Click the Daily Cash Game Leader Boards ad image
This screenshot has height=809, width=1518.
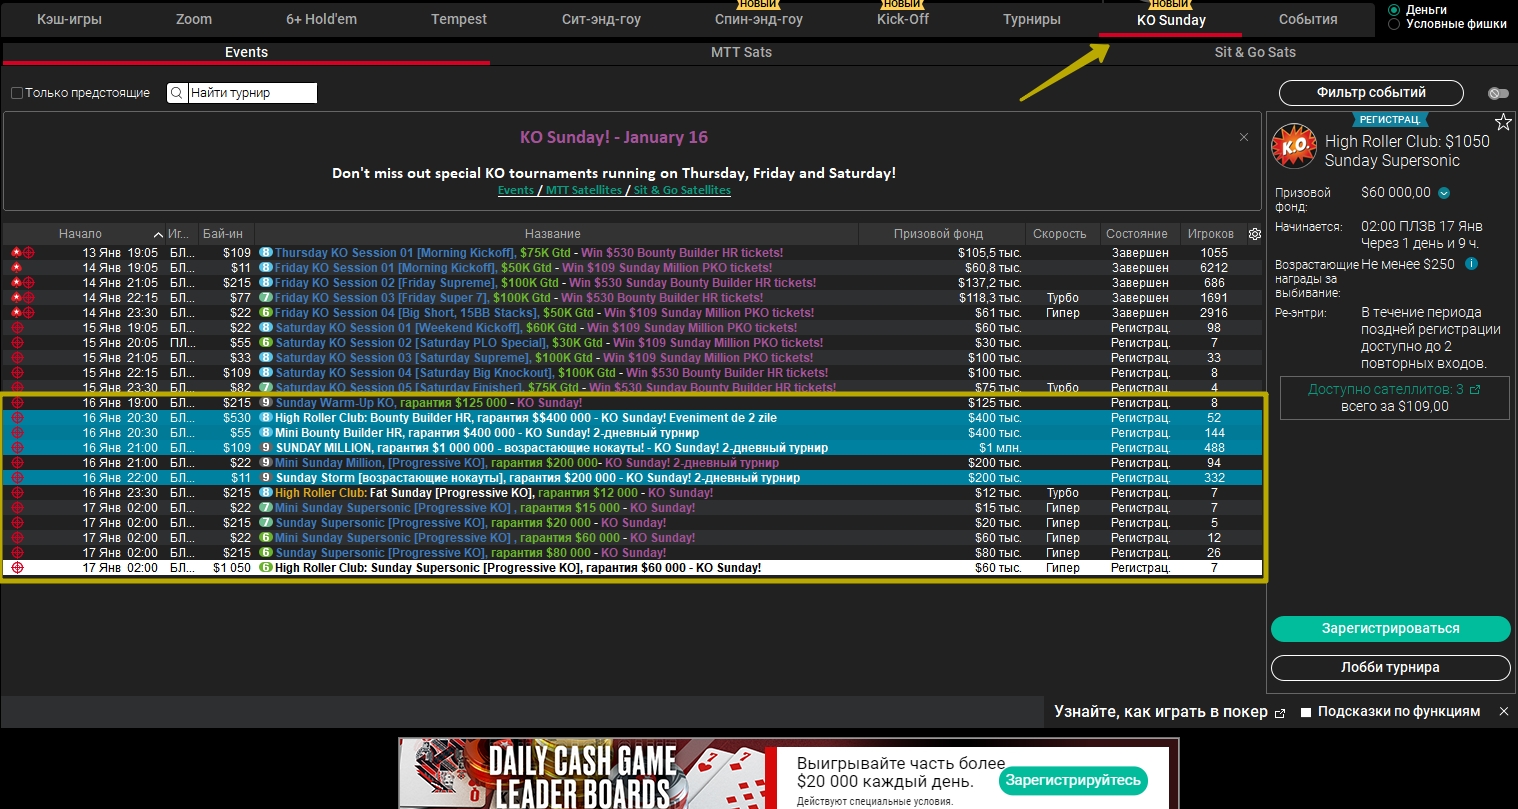point(580,774)
